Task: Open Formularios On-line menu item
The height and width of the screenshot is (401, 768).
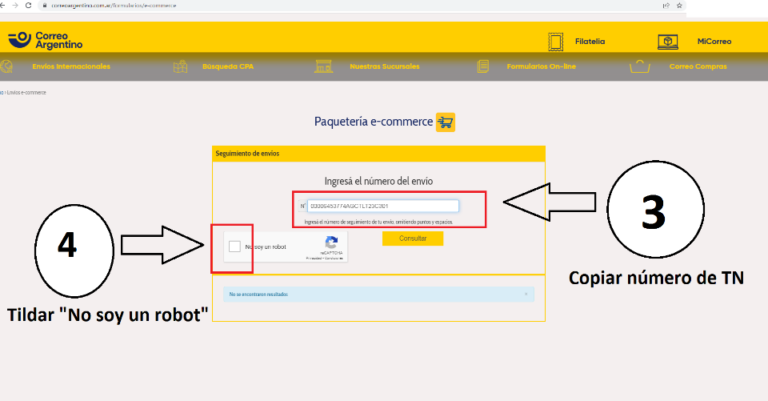Action: [541, 67]
